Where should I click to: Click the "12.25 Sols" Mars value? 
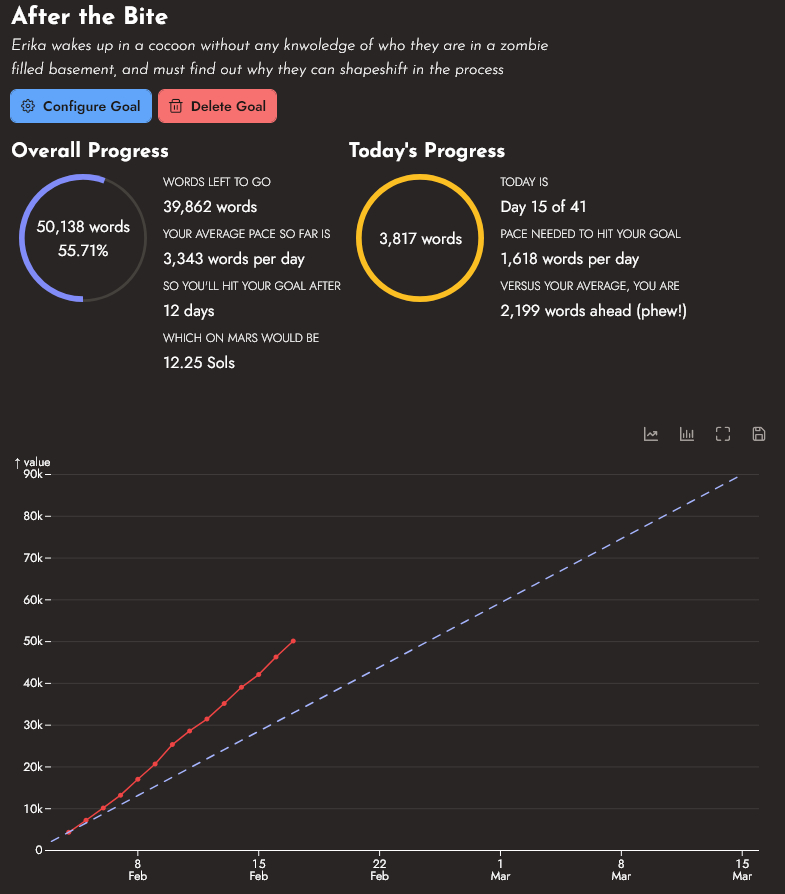[199, 362]
